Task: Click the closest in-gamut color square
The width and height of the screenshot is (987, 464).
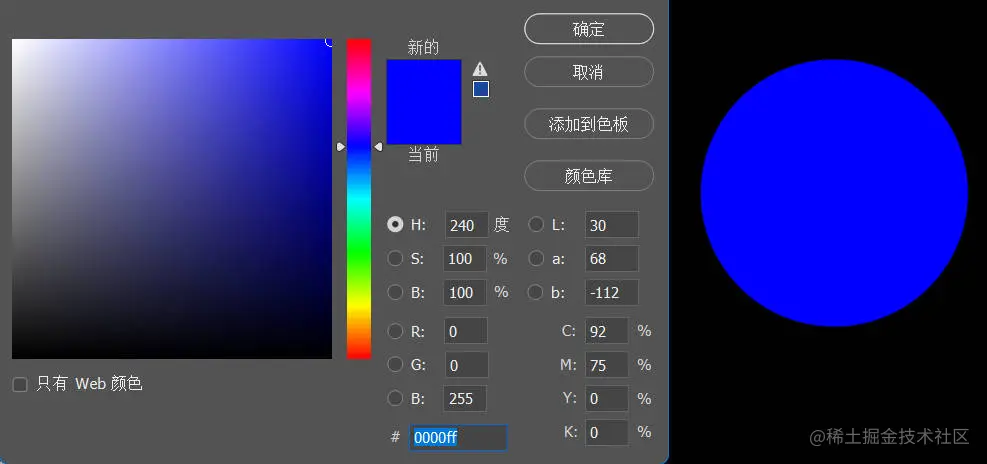Action: click(x=481, y=89)
